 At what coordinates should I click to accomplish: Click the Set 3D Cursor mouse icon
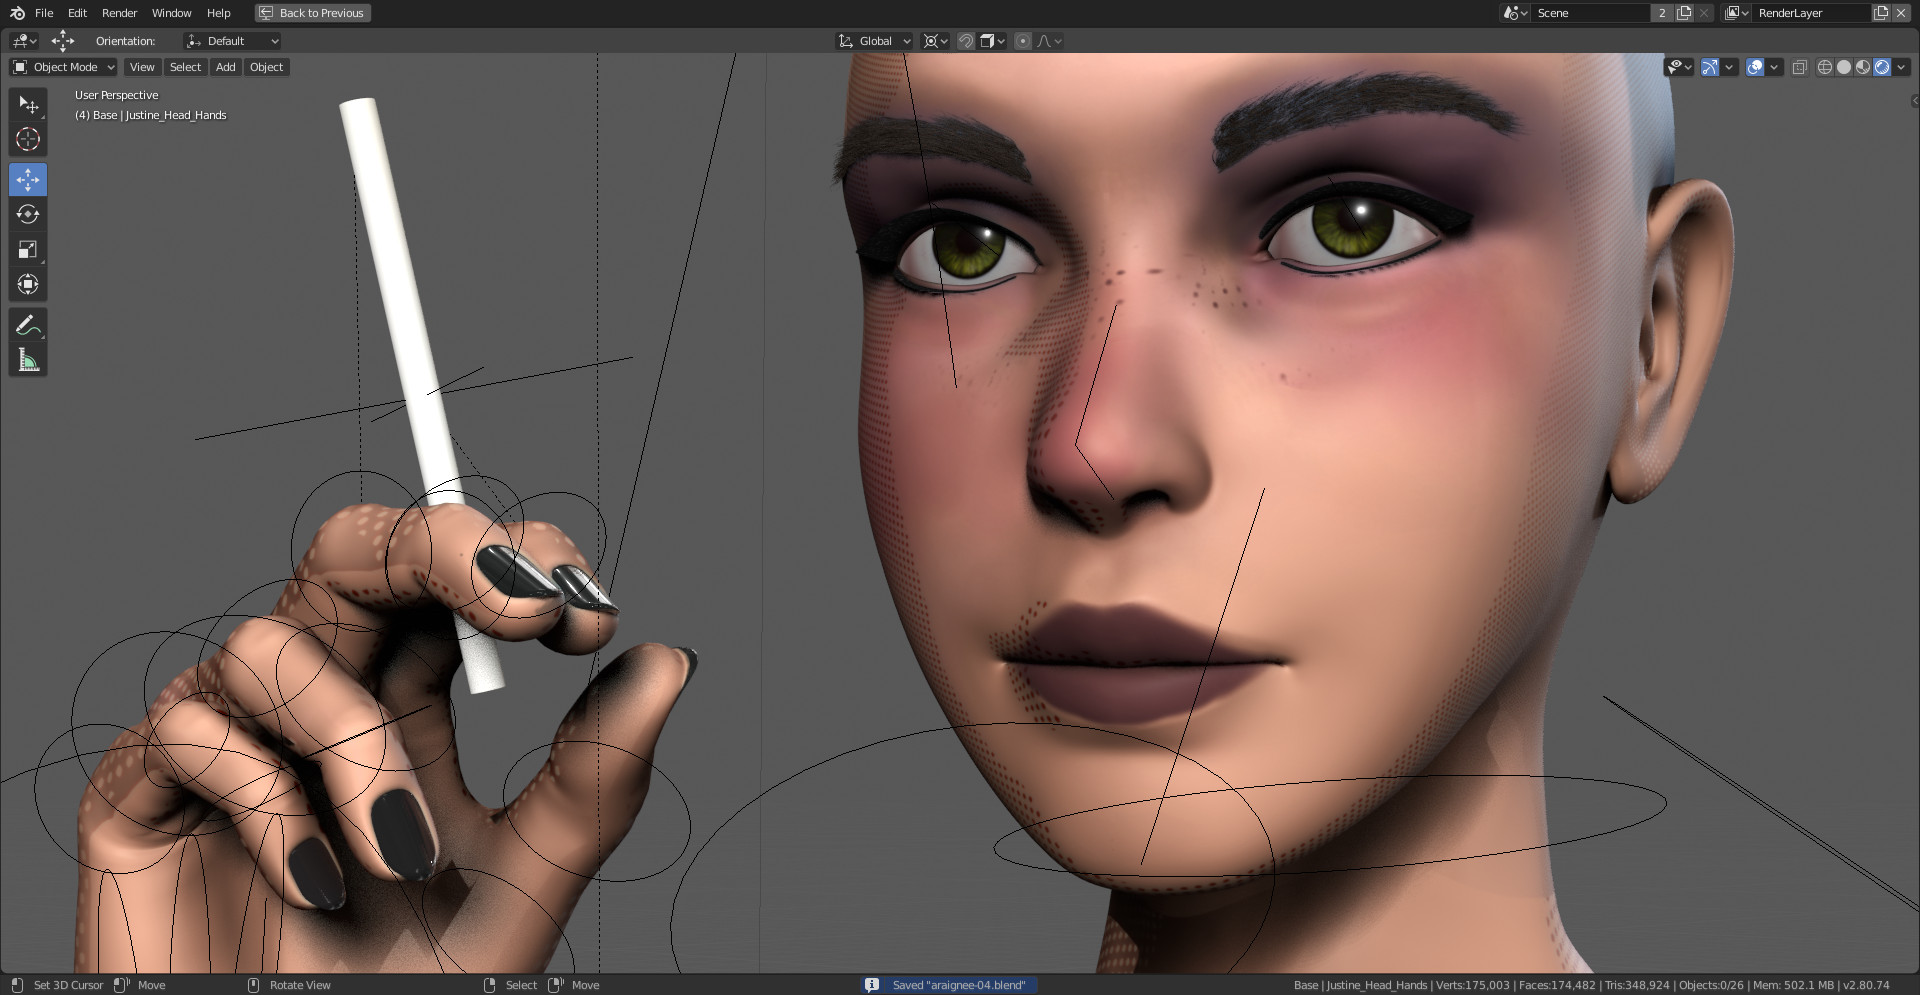pos(17,985)
